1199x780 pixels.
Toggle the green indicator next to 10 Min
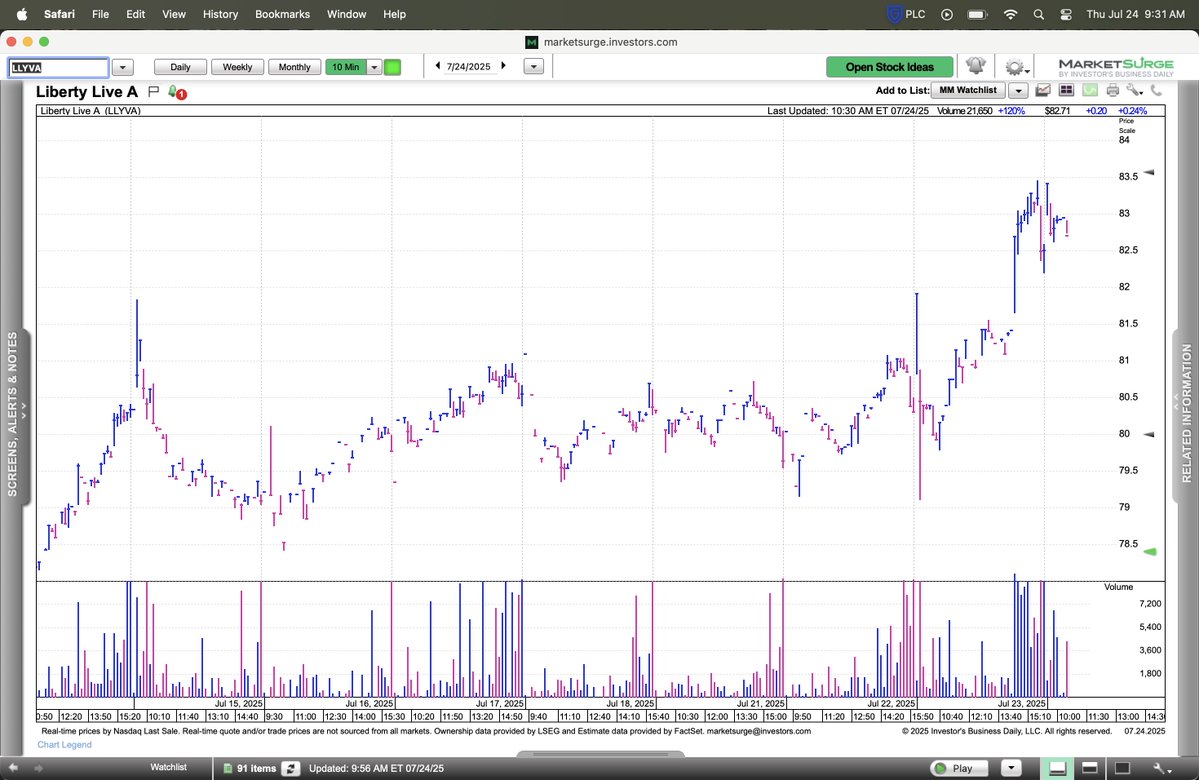(392, 67)
